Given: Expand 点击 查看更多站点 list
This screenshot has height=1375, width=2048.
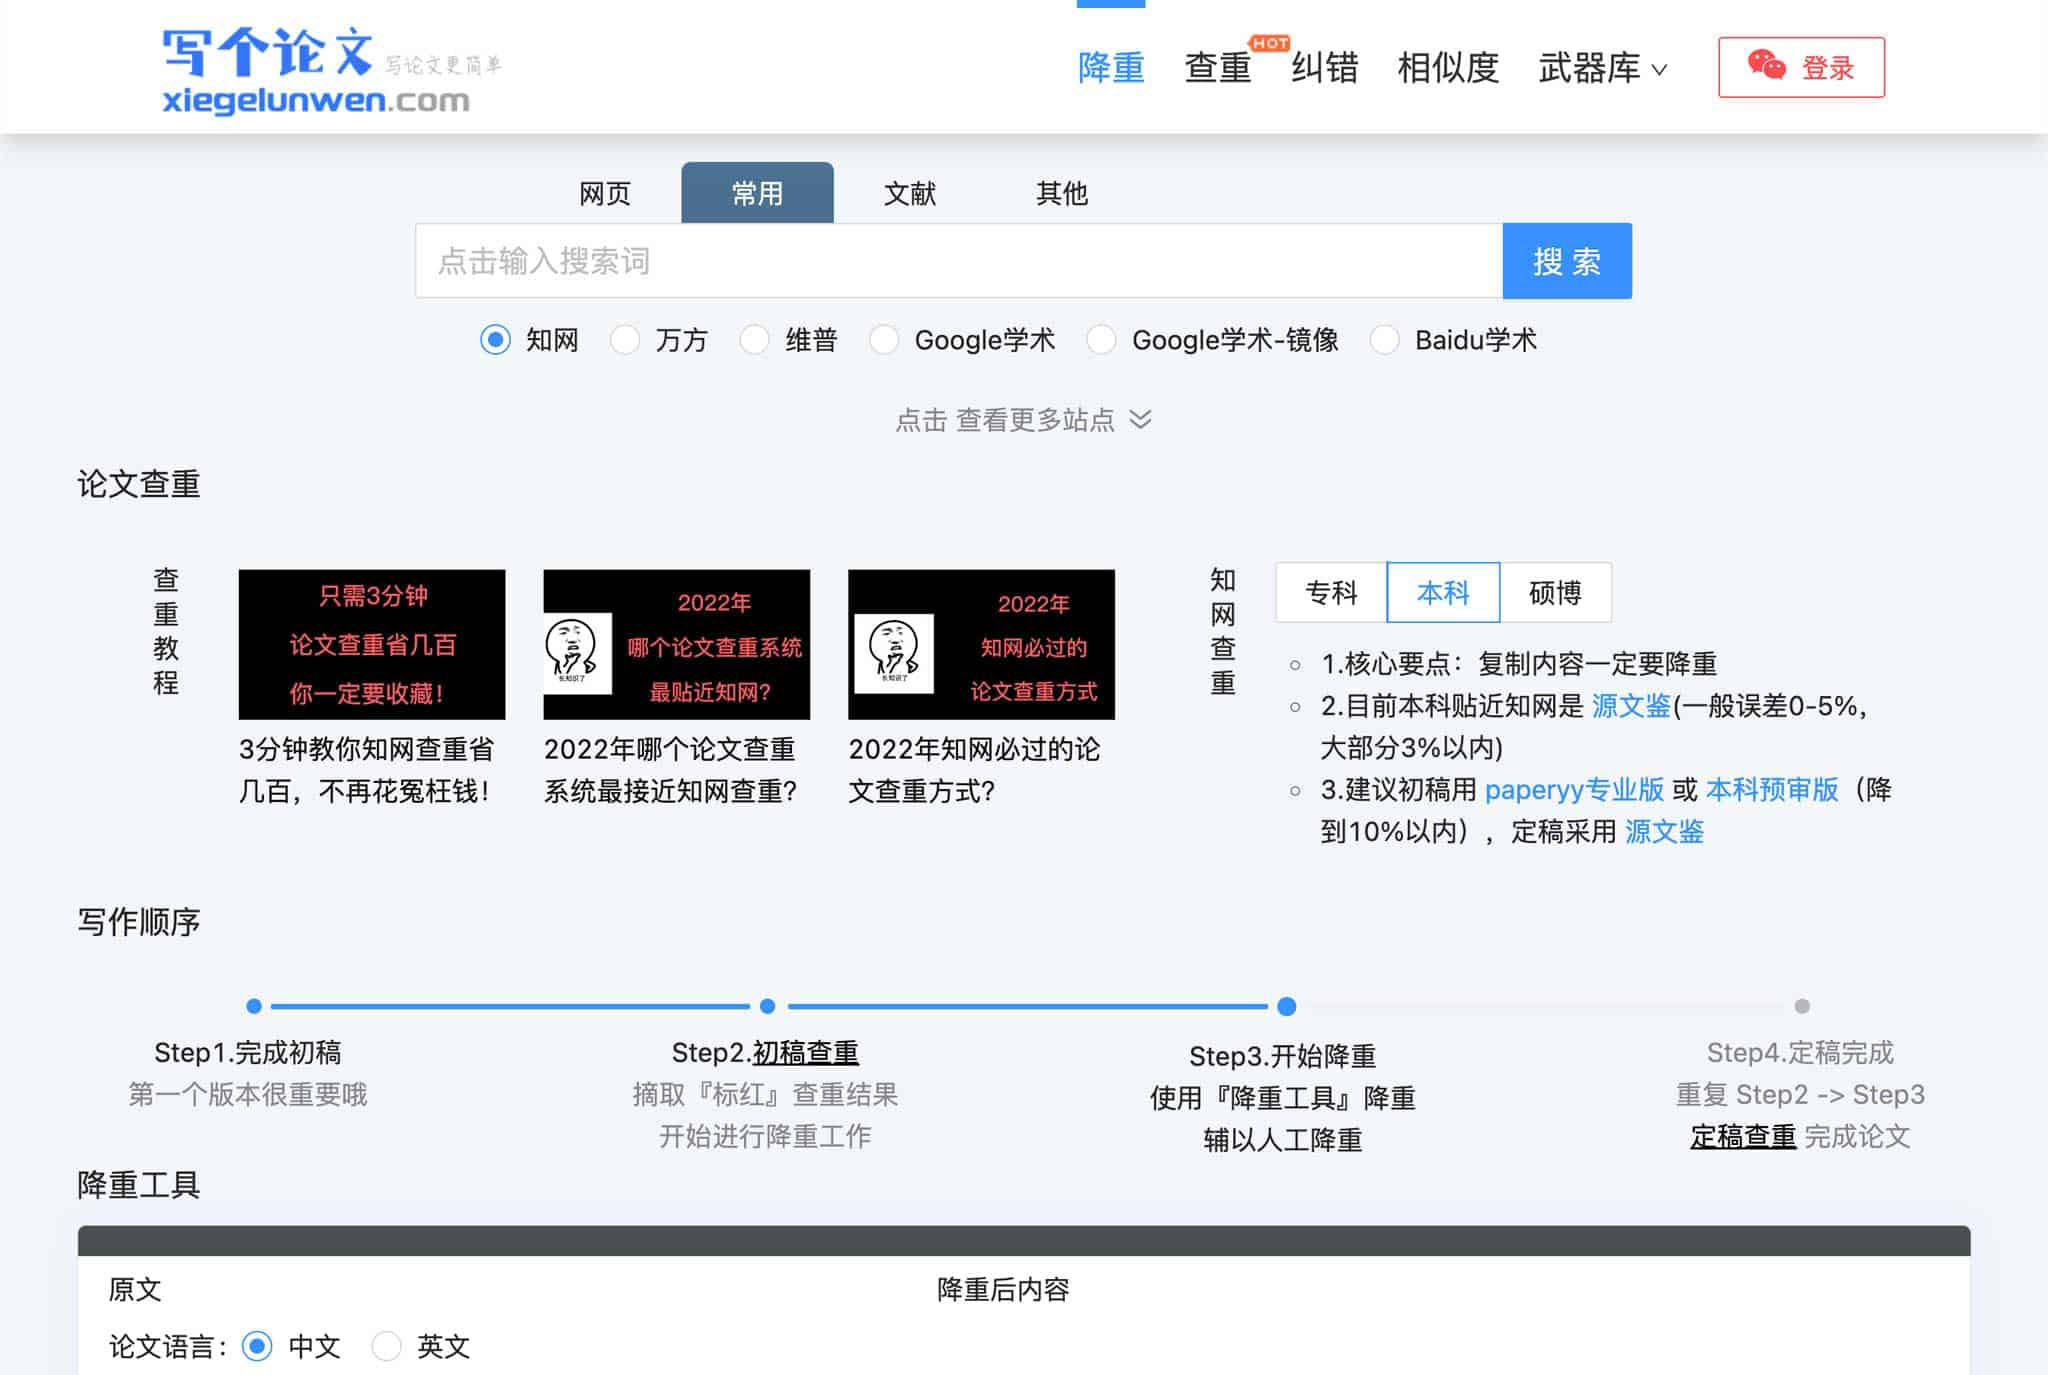Looking at the screenshot, I should (1023, 420).
